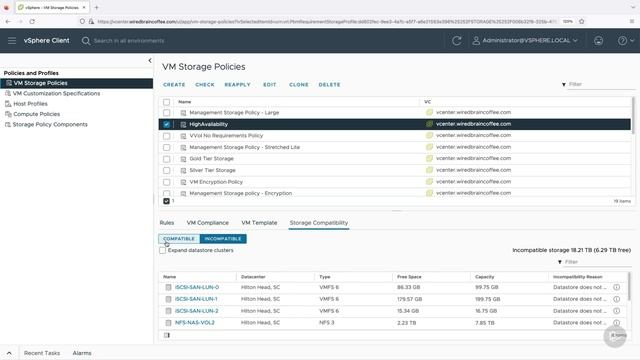Show incompatibility info for iSCSI-SAN-LUN-1
640x360 pixels.
click(616, 299)
